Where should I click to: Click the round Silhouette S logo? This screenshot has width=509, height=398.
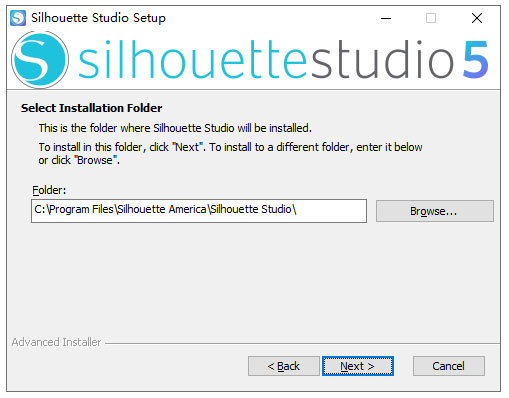(x=40, y=60)
